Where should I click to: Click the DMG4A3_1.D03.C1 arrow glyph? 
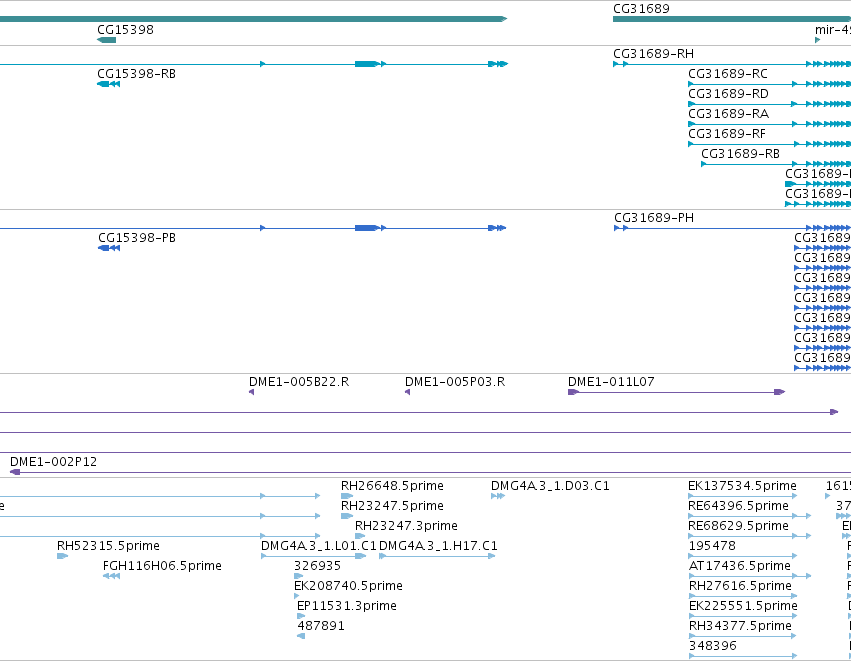498,496
